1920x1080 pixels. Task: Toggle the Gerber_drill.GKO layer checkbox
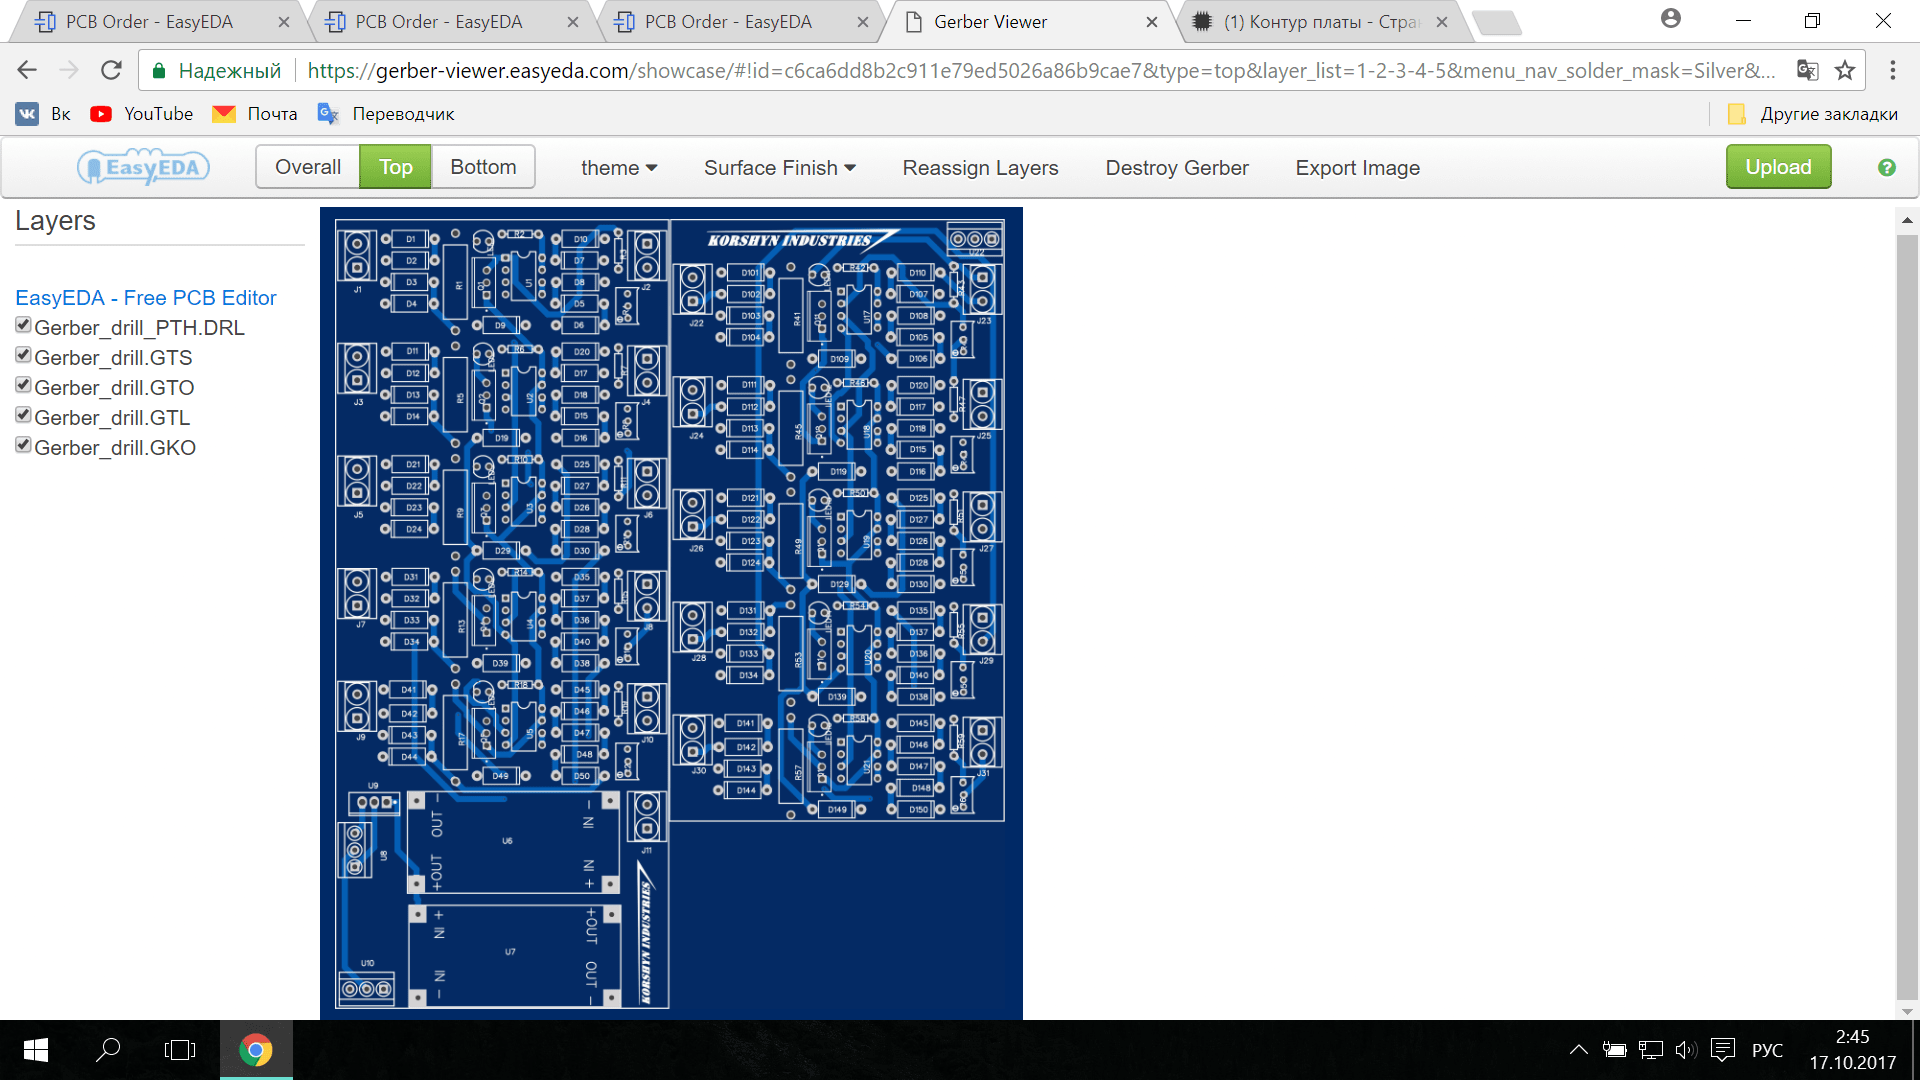(23, 446)
